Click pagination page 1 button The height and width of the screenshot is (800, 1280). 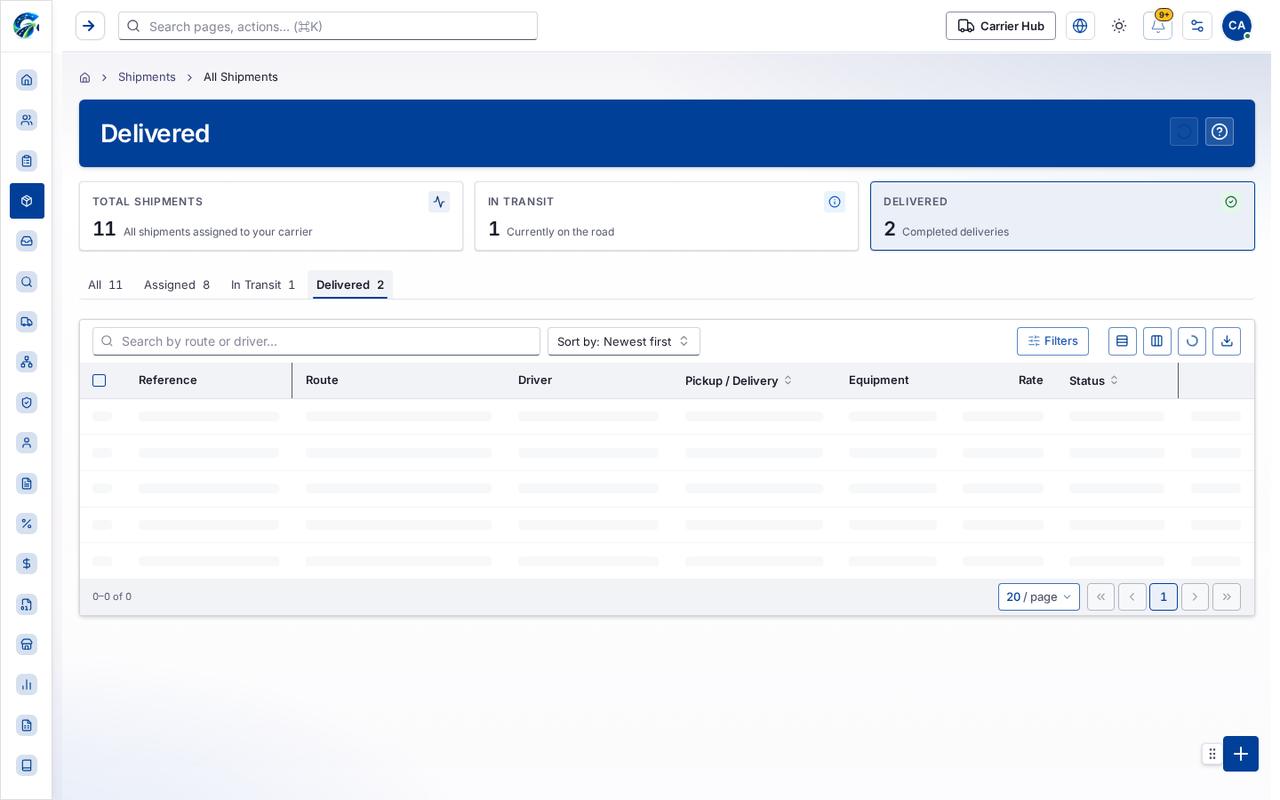point(1163,597)
